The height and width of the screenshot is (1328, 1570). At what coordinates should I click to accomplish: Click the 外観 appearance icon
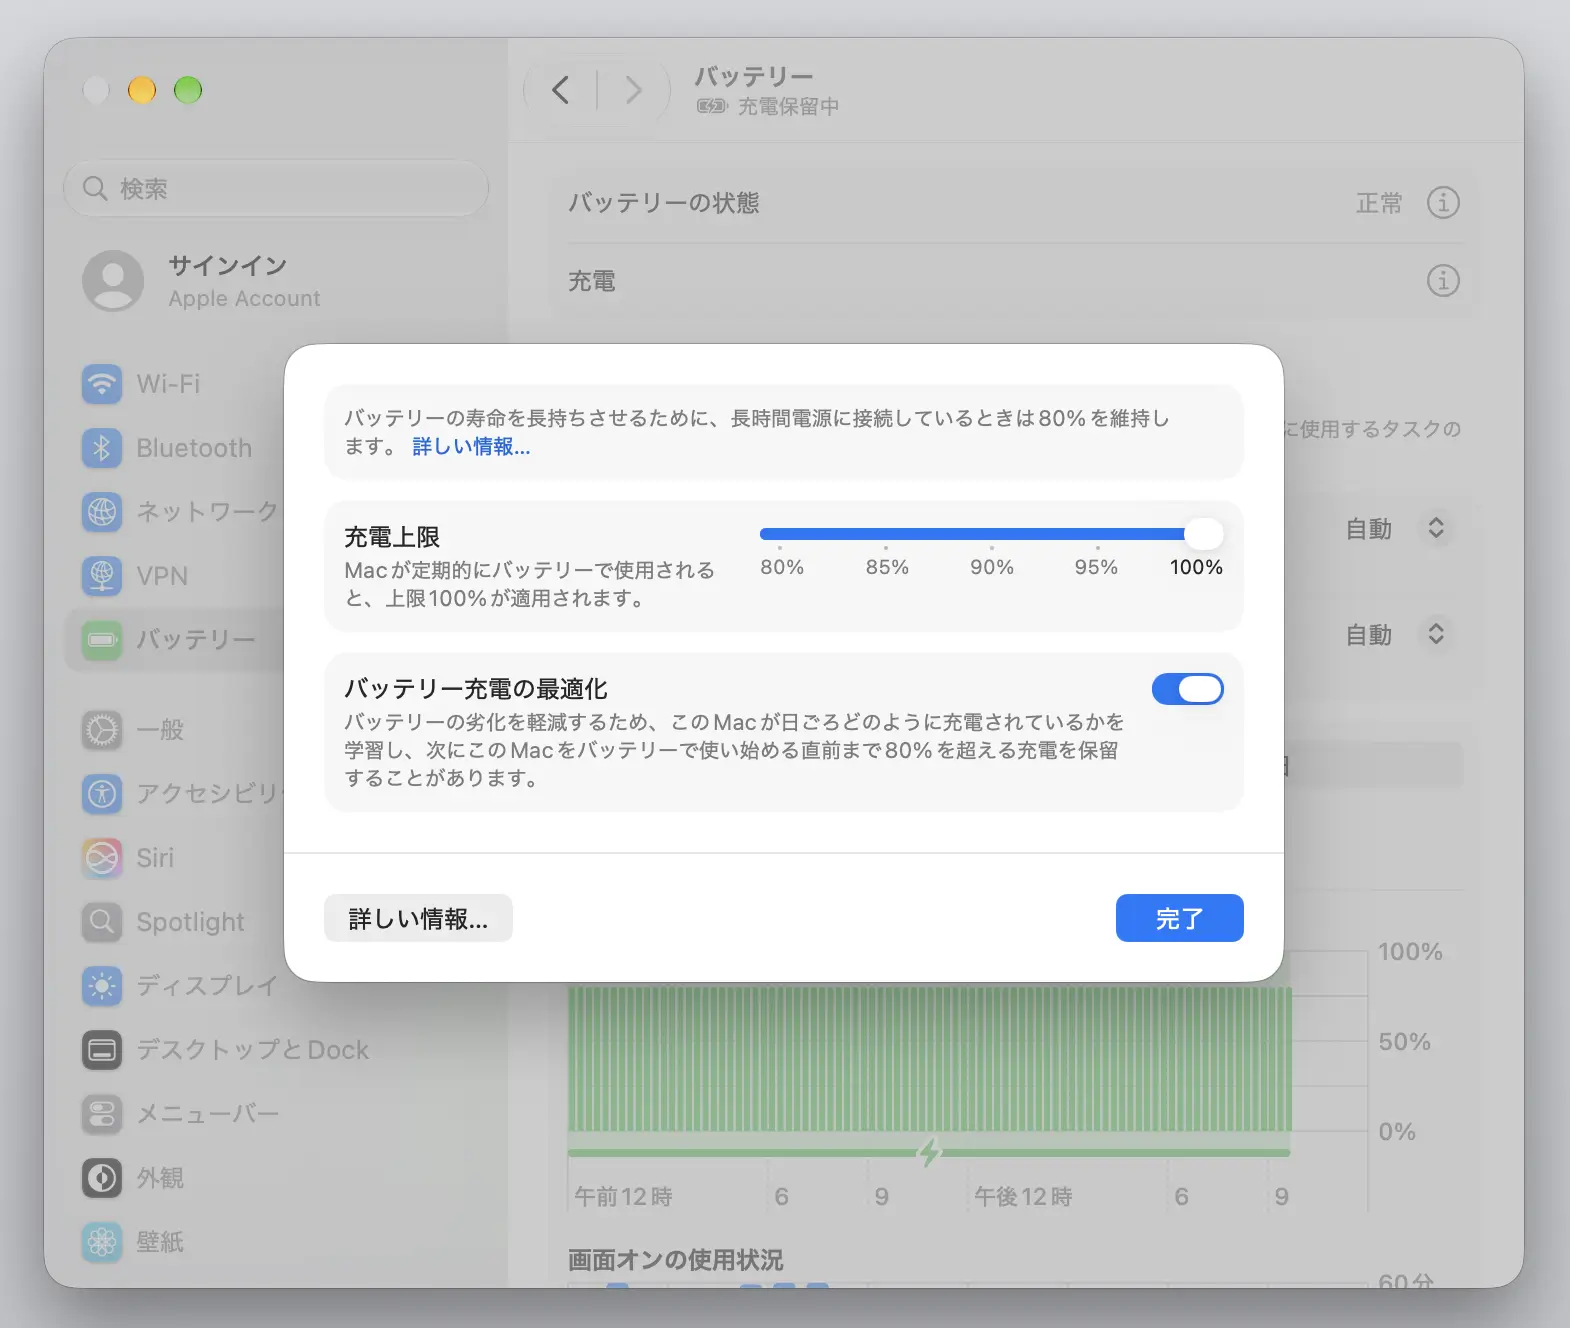coord(102,1178)
